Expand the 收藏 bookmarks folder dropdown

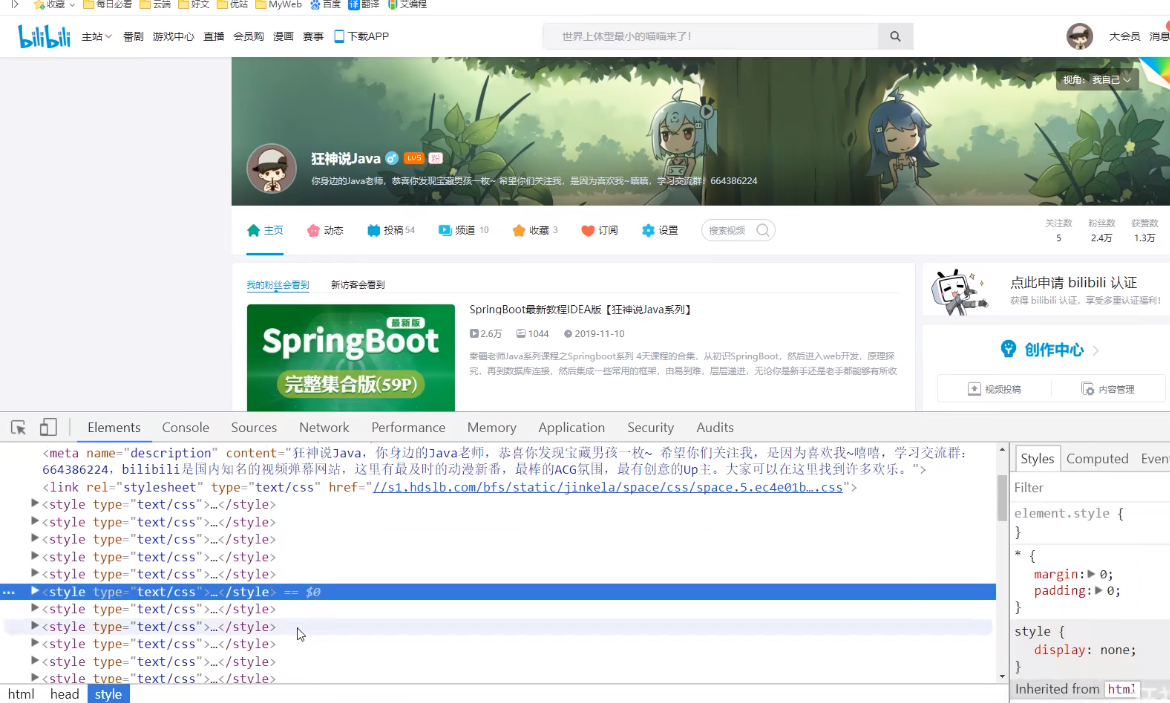pyautogui.click(x=72, y=4)
